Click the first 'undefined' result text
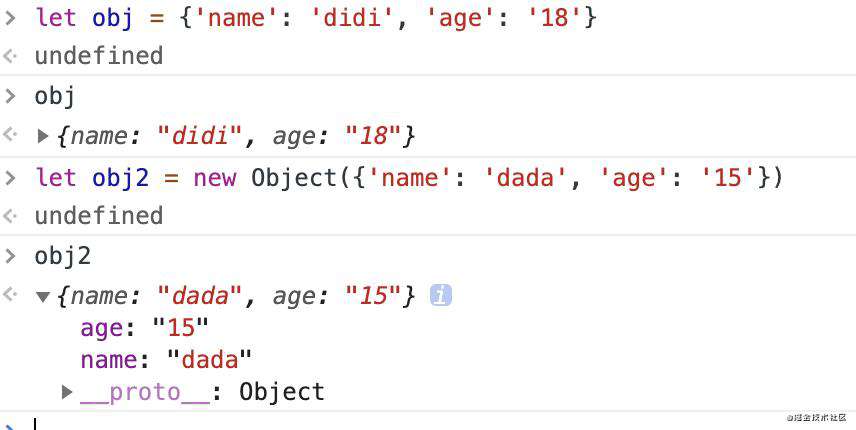This screenshot has width=856, height=430. pos(99,56)
